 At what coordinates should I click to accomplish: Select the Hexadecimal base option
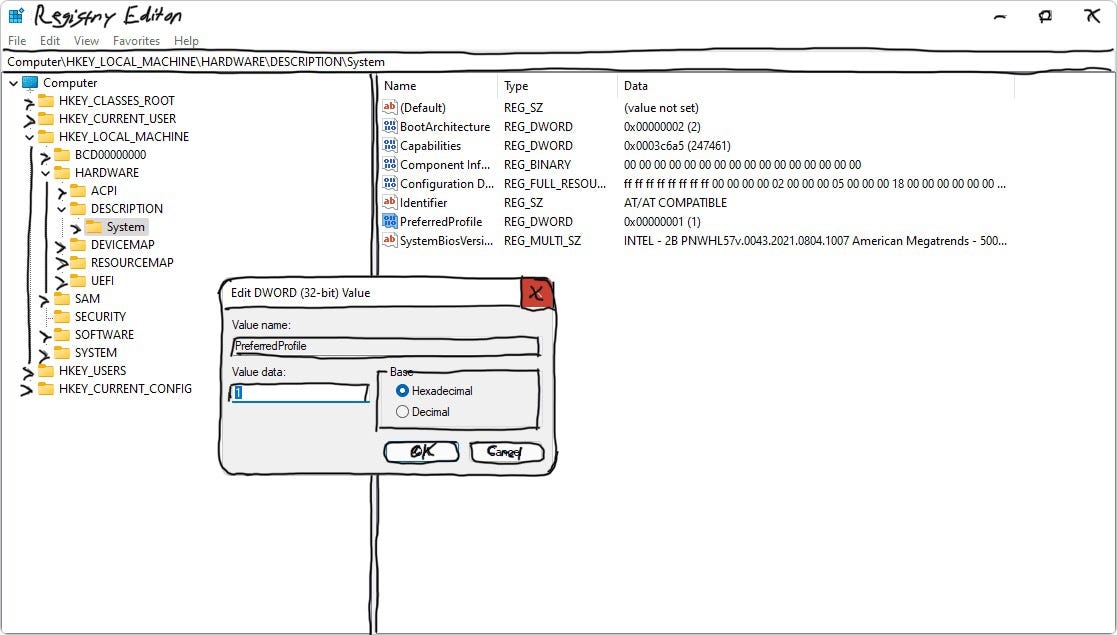click(402, 392)
